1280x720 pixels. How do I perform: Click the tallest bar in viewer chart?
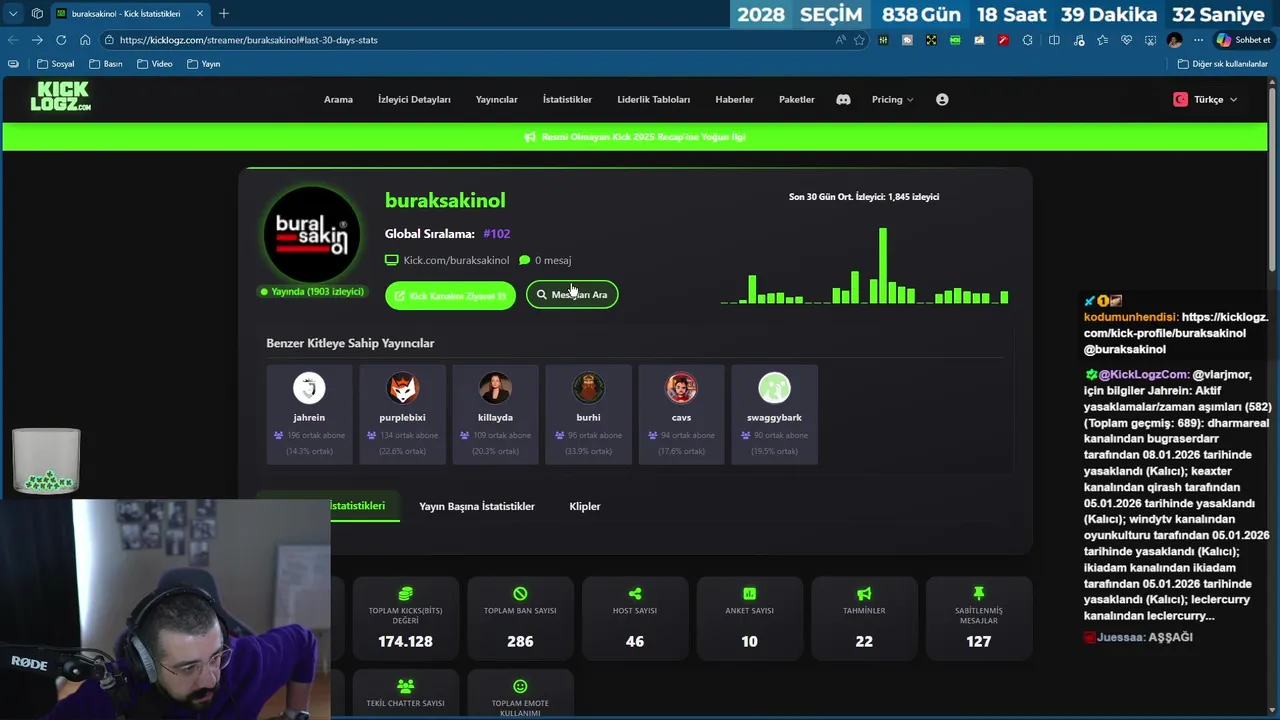[x=883, y=266]
